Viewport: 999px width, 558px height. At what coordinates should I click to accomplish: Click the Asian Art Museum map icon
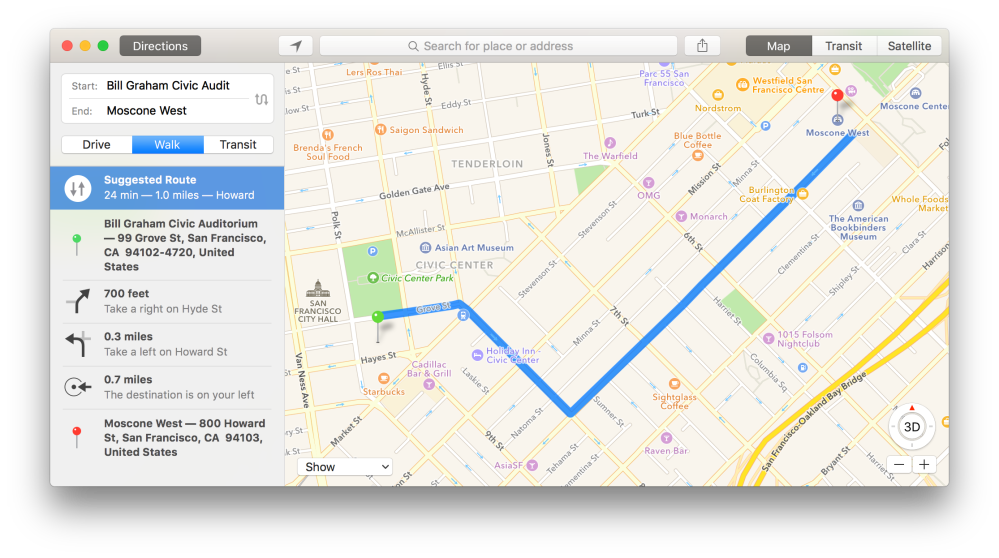click(x=426, y=248)
